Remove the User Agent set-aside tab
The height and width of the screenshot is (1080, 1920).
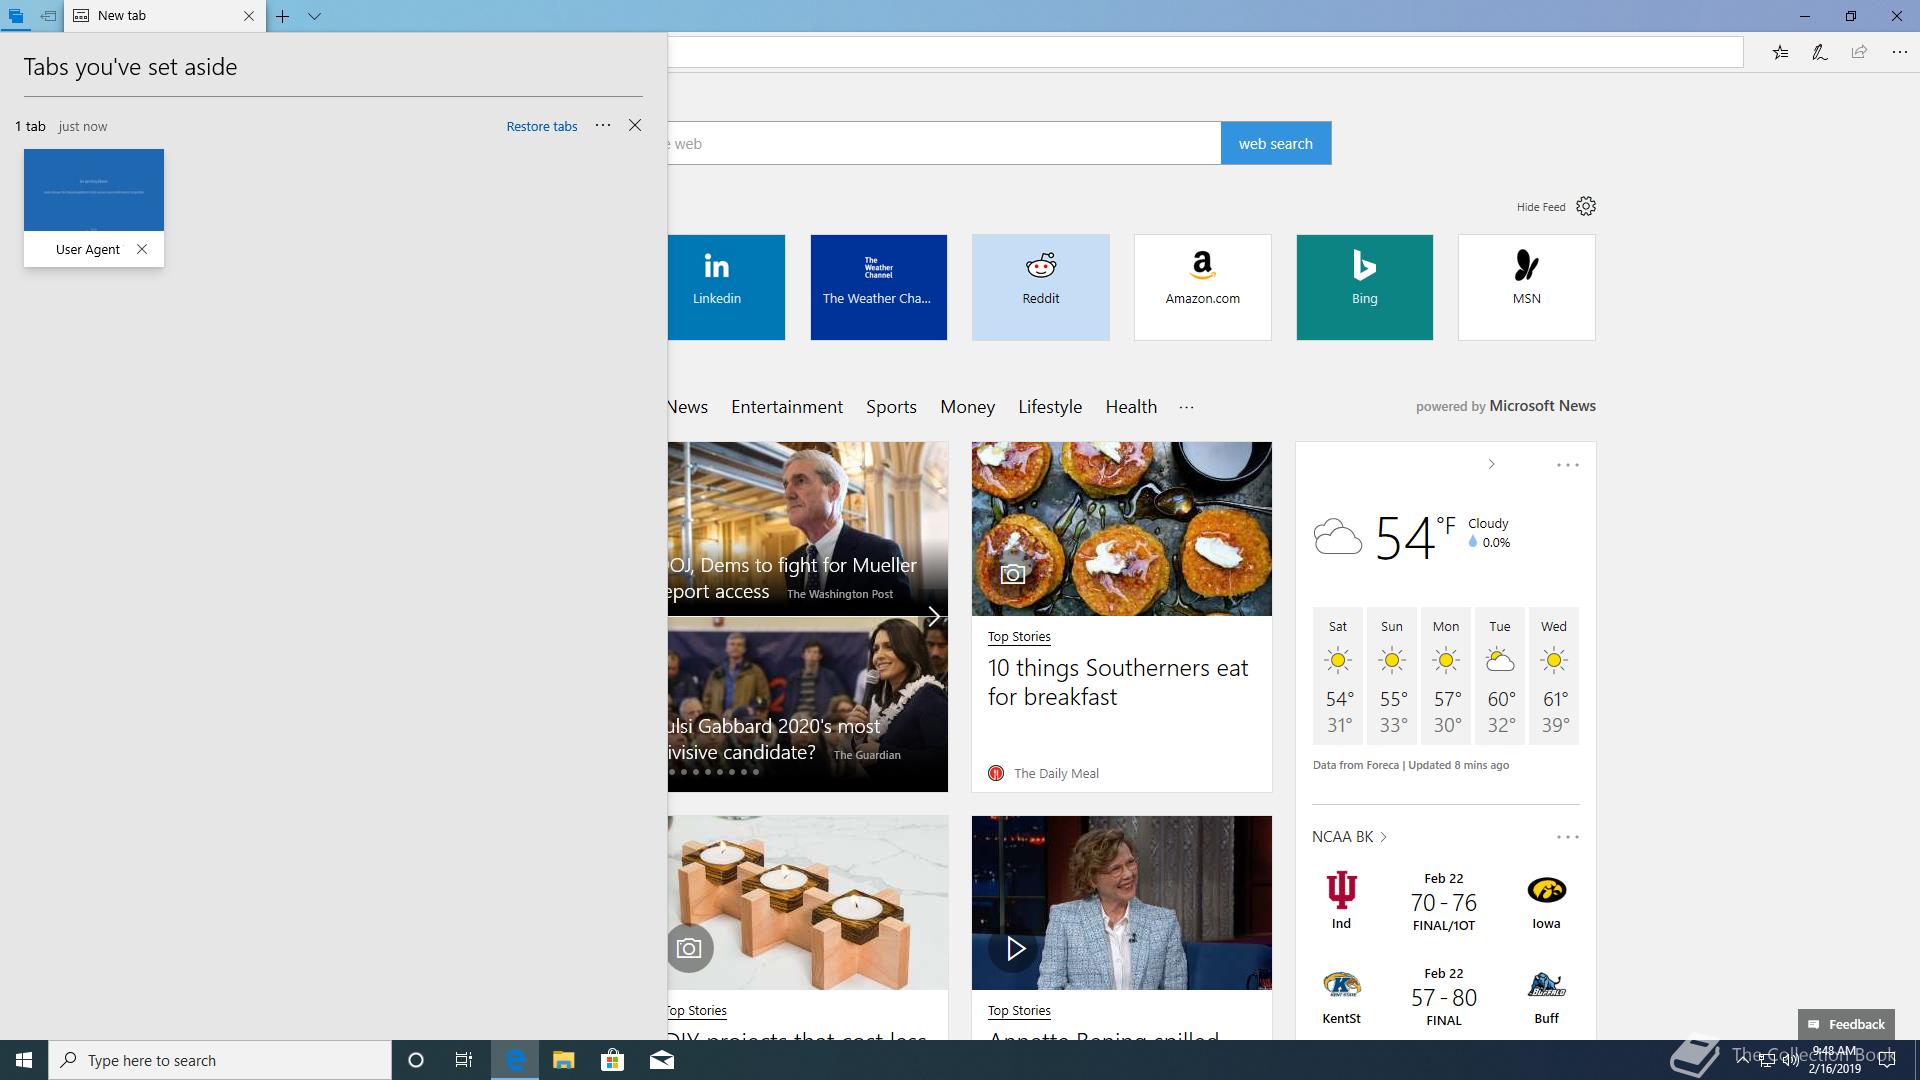coord(142,249)
